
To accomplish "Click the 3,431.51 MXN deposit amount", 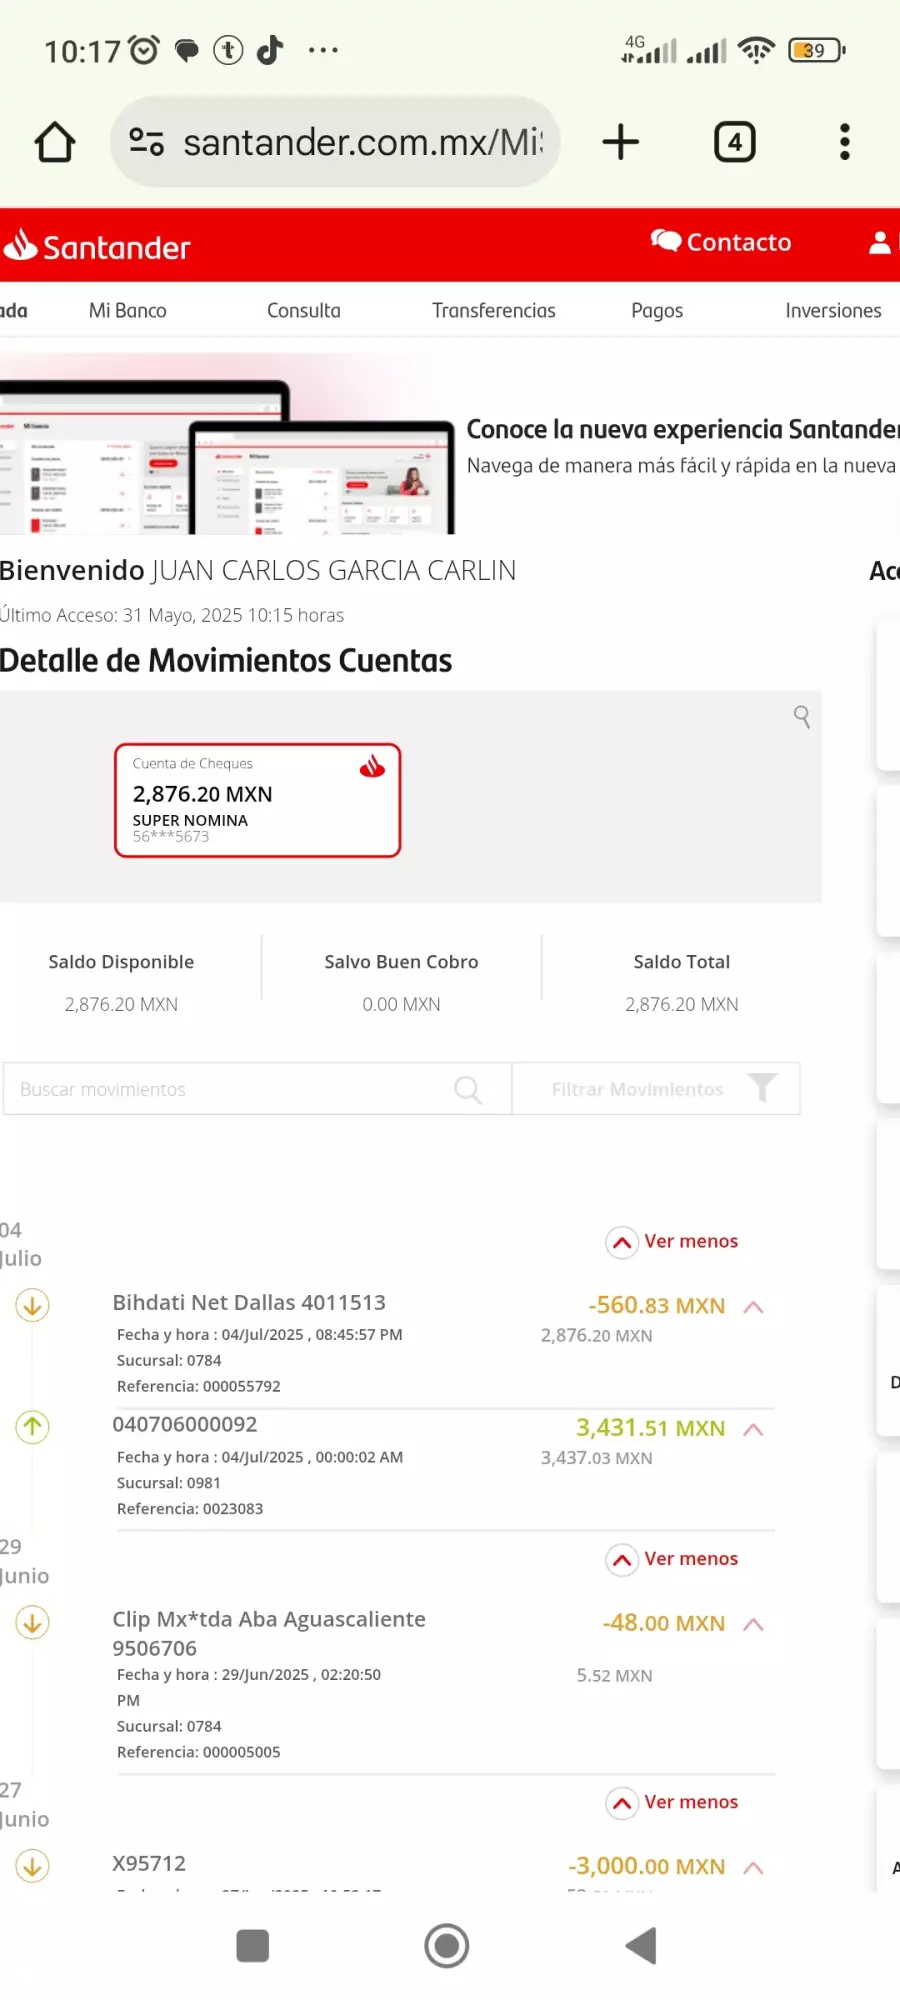I will 650,1428.
